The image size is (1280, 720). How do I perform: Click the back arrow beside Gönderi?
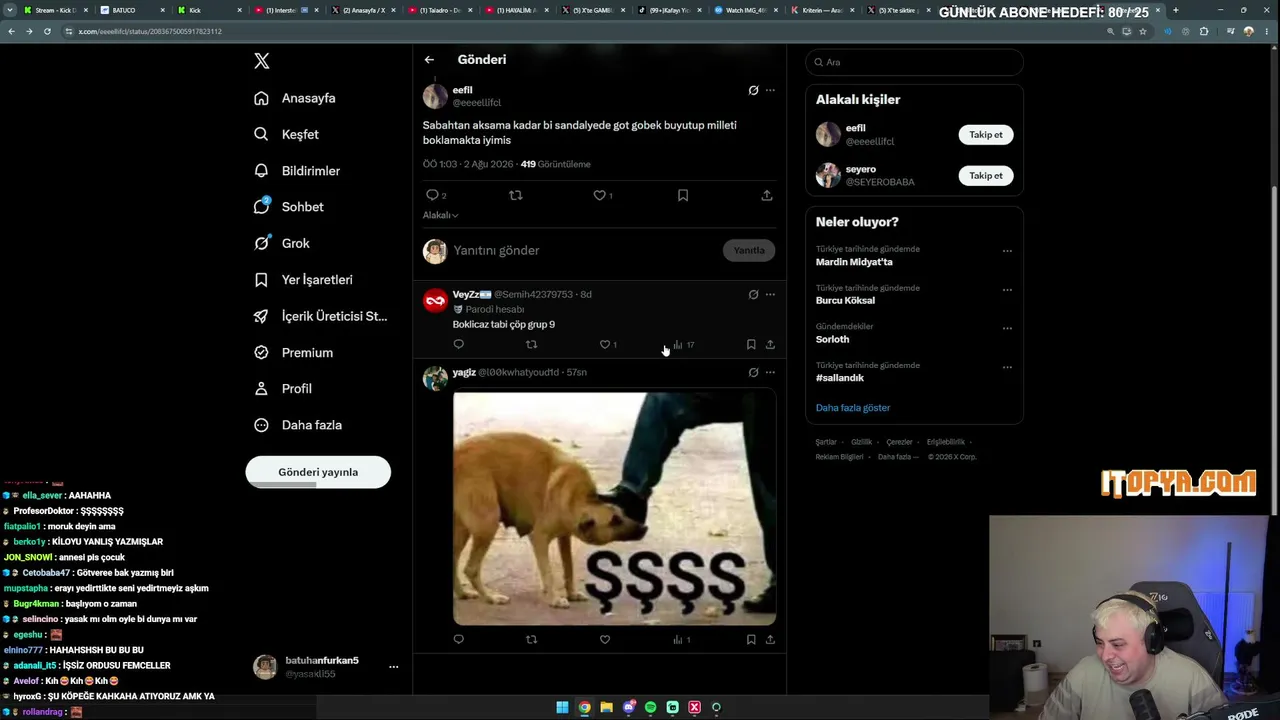point(429,60)
